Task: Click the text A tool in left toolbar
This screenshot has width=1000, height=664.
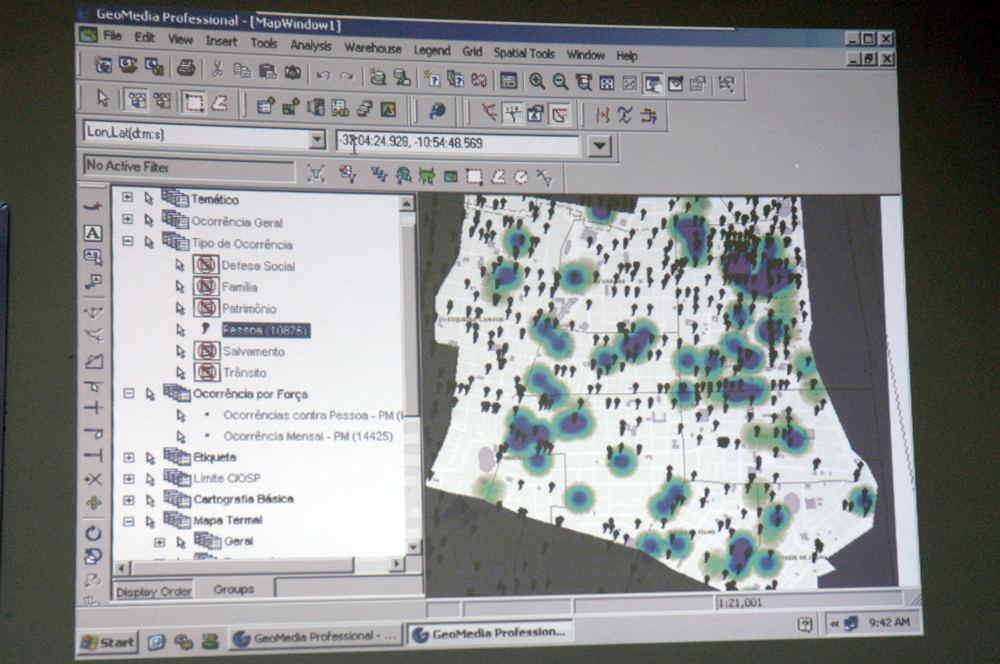Action: pyautogui.click(x=93, y=233)
